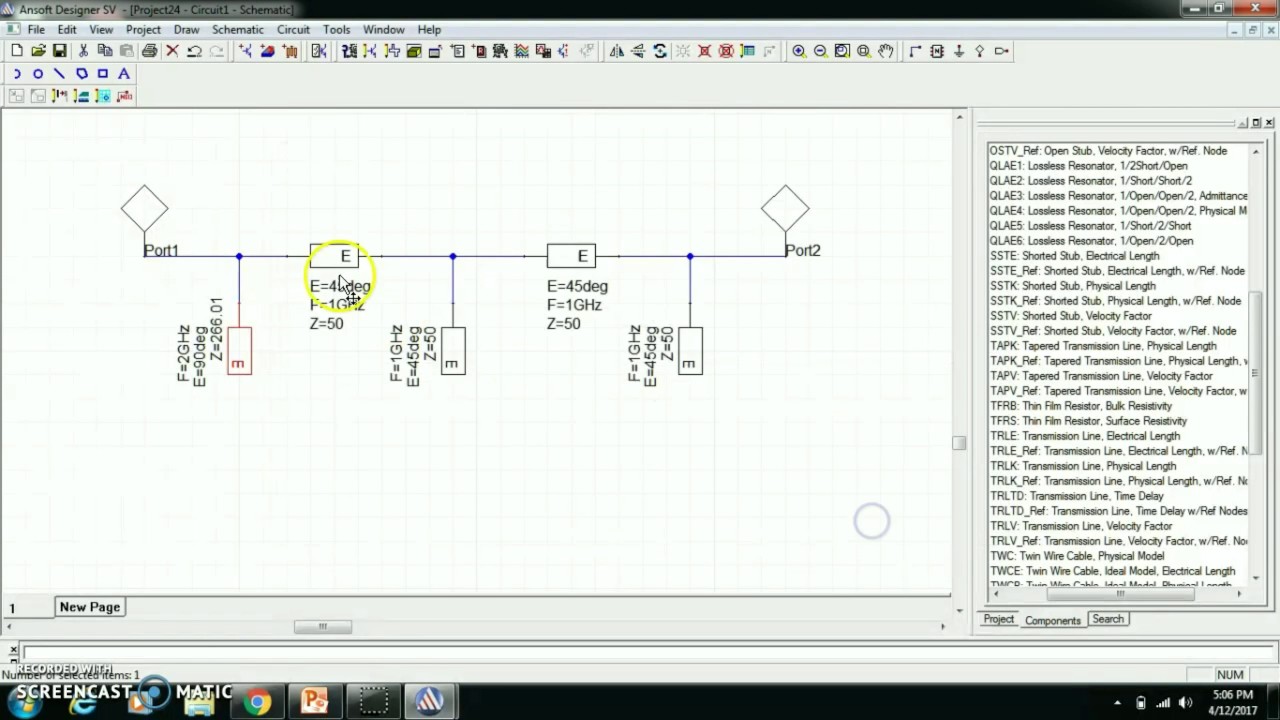Click the schematic vertical scrollbar thumb
The width and height of the screenshot is (1280, 720).
959,443
